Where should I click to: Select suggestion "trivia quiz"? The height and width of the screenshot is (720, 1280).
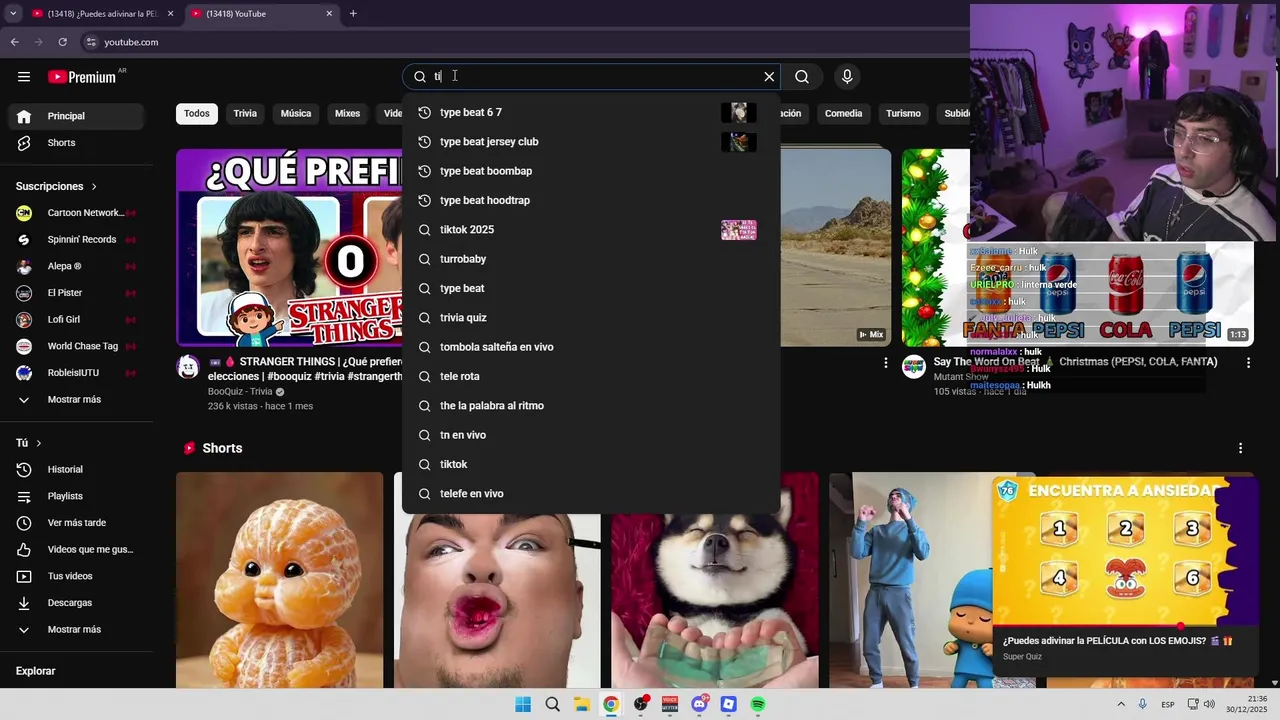tap(590, 318)
